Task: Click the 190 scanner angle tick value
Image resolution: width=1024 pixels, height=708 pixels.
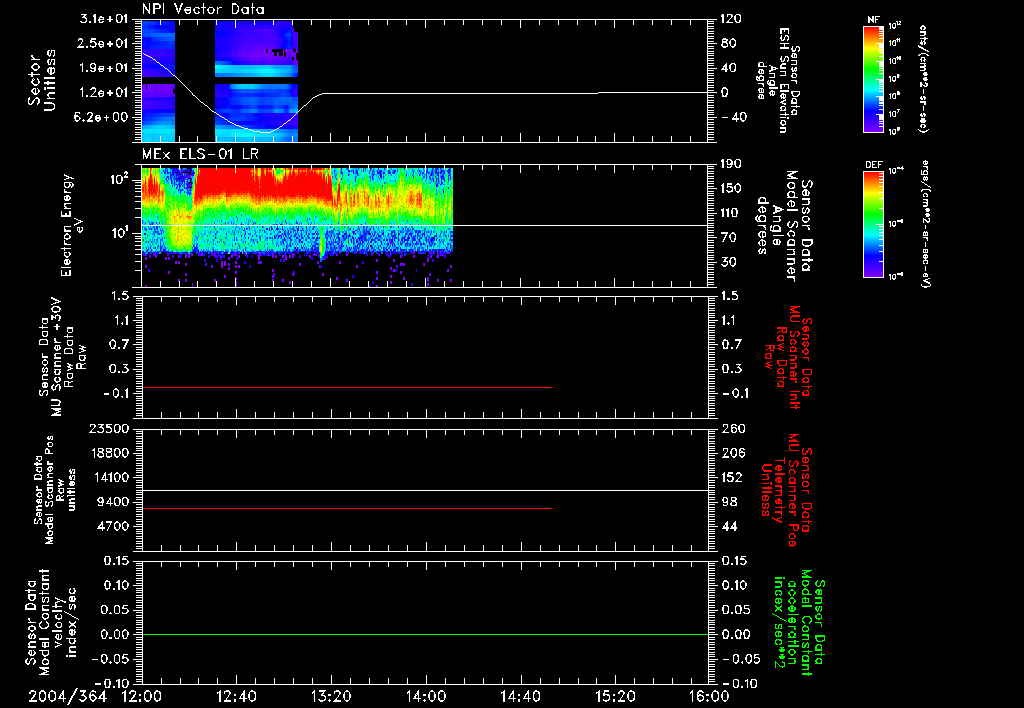Action: [731, 163]
